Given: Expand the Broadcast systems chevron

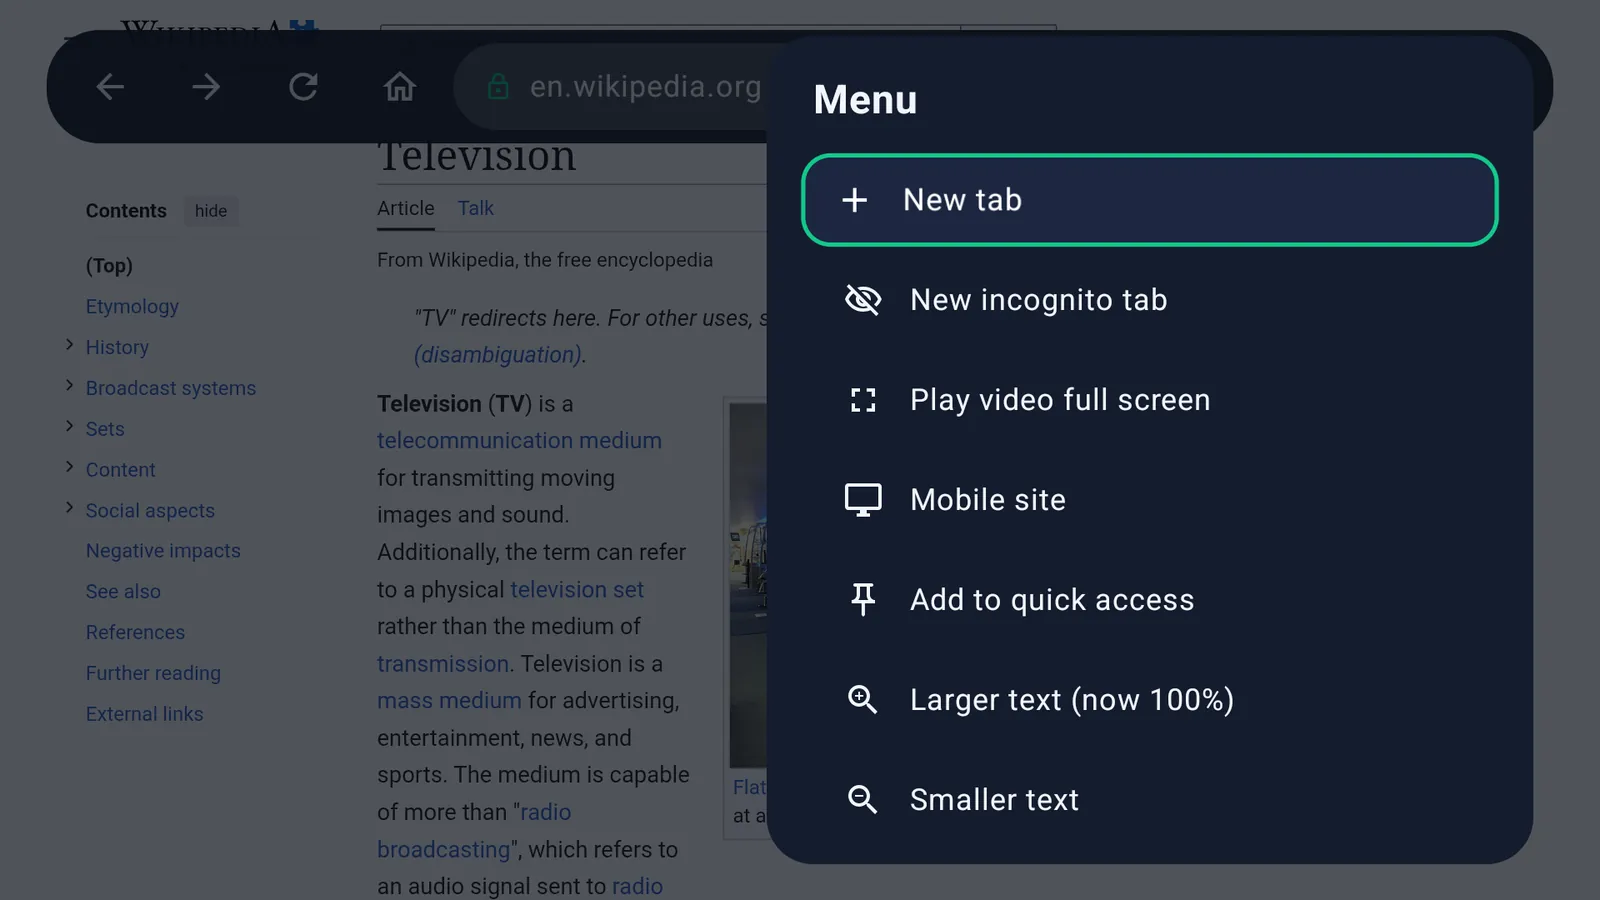Looking at the screenshot, I should pos(69,386).
